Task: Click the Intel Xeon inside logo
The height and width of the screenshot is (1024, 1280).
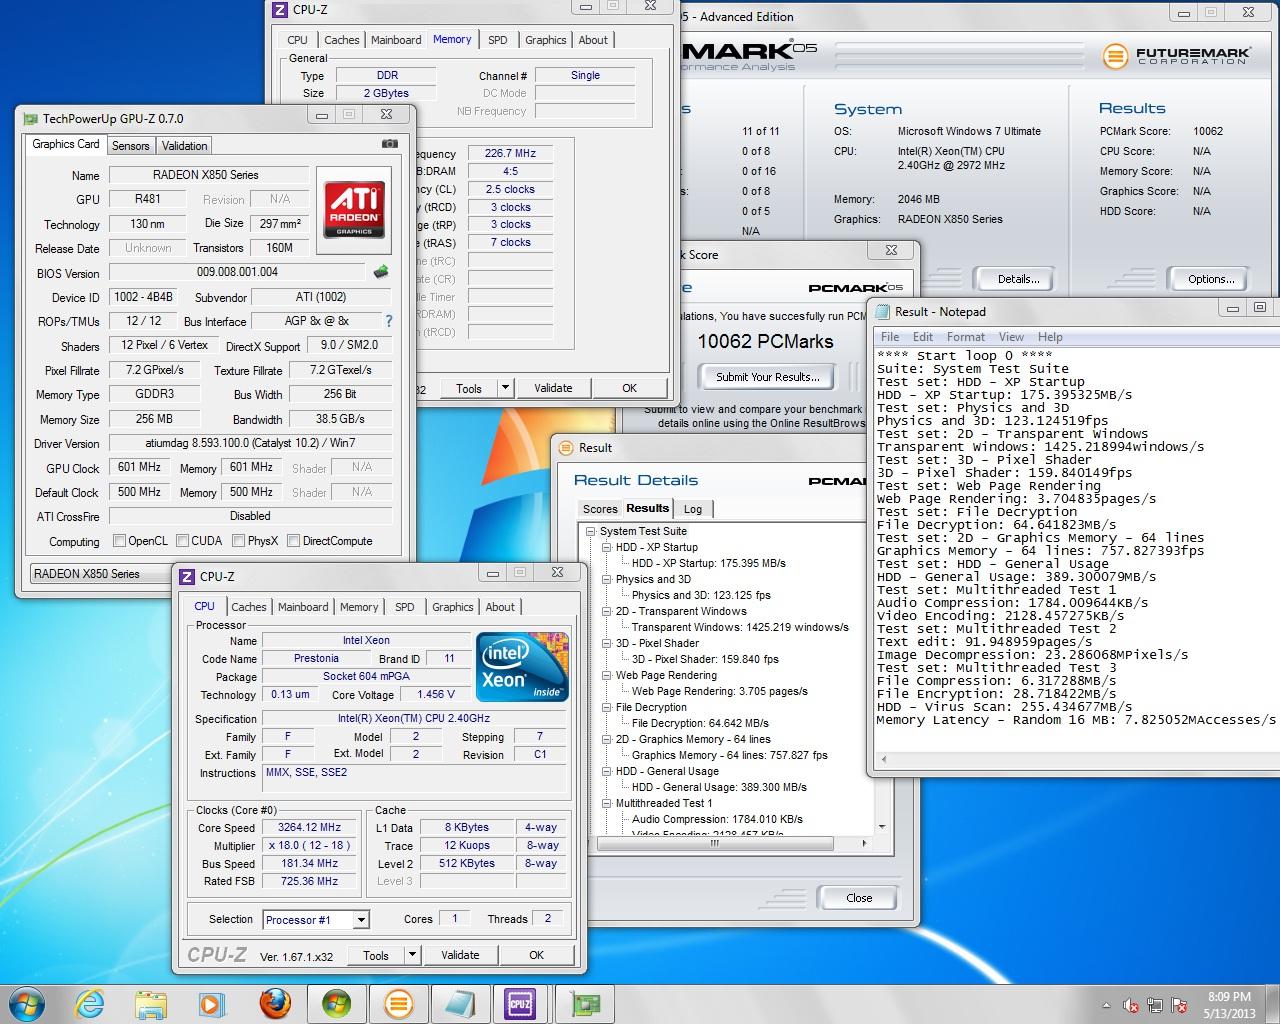Action: pyautogui.click(x=522, y=667)
